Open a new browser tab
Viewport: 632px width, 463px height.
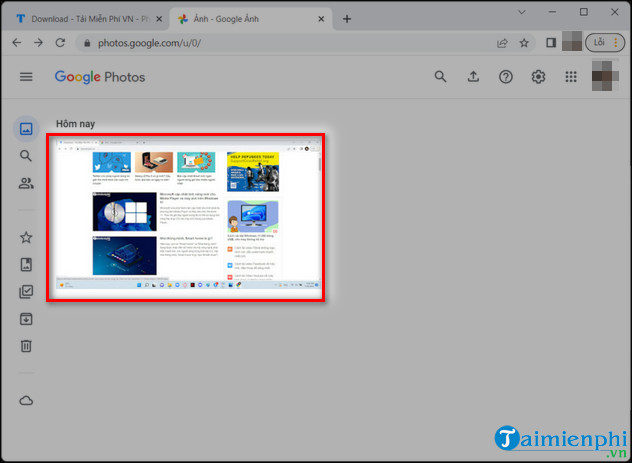pyautogui.click(x=347, y=19)
